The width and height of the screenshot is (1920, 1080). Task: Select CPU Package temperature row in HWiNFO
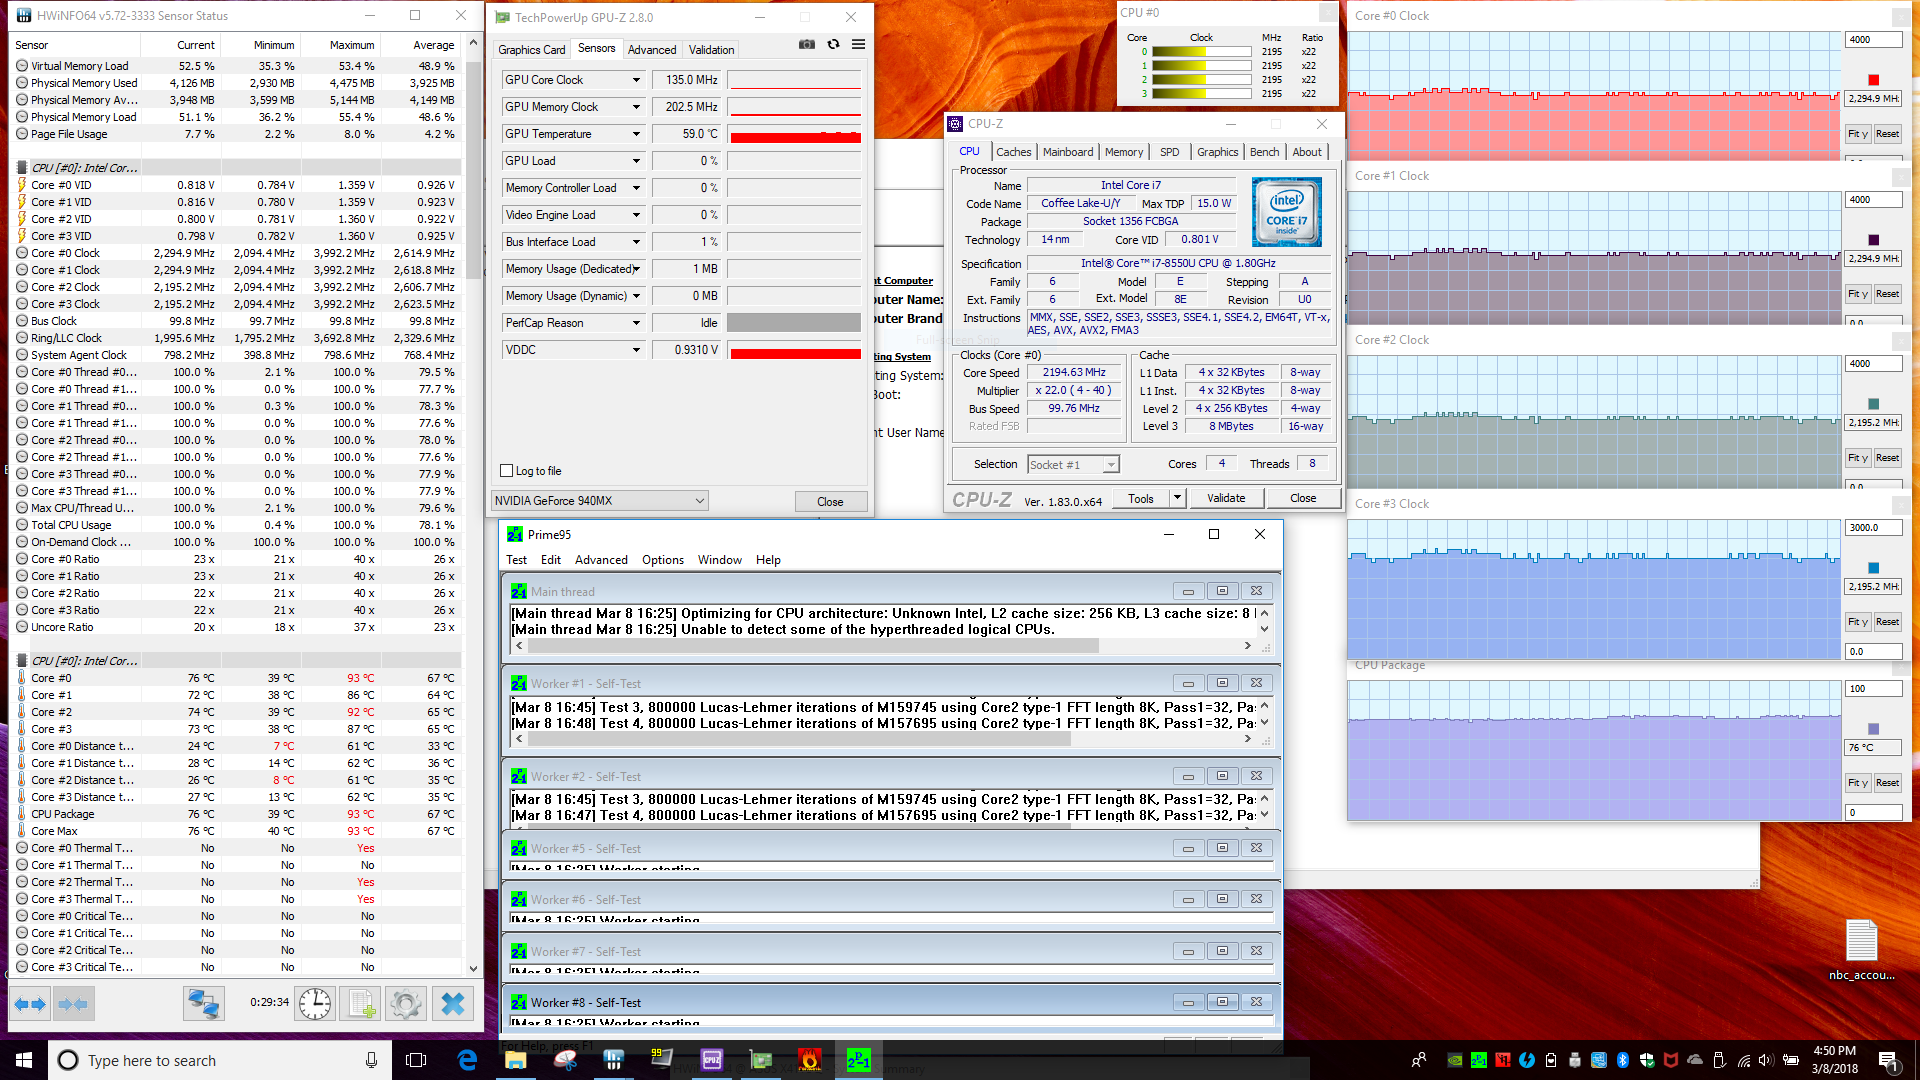(x=236, y=814)
